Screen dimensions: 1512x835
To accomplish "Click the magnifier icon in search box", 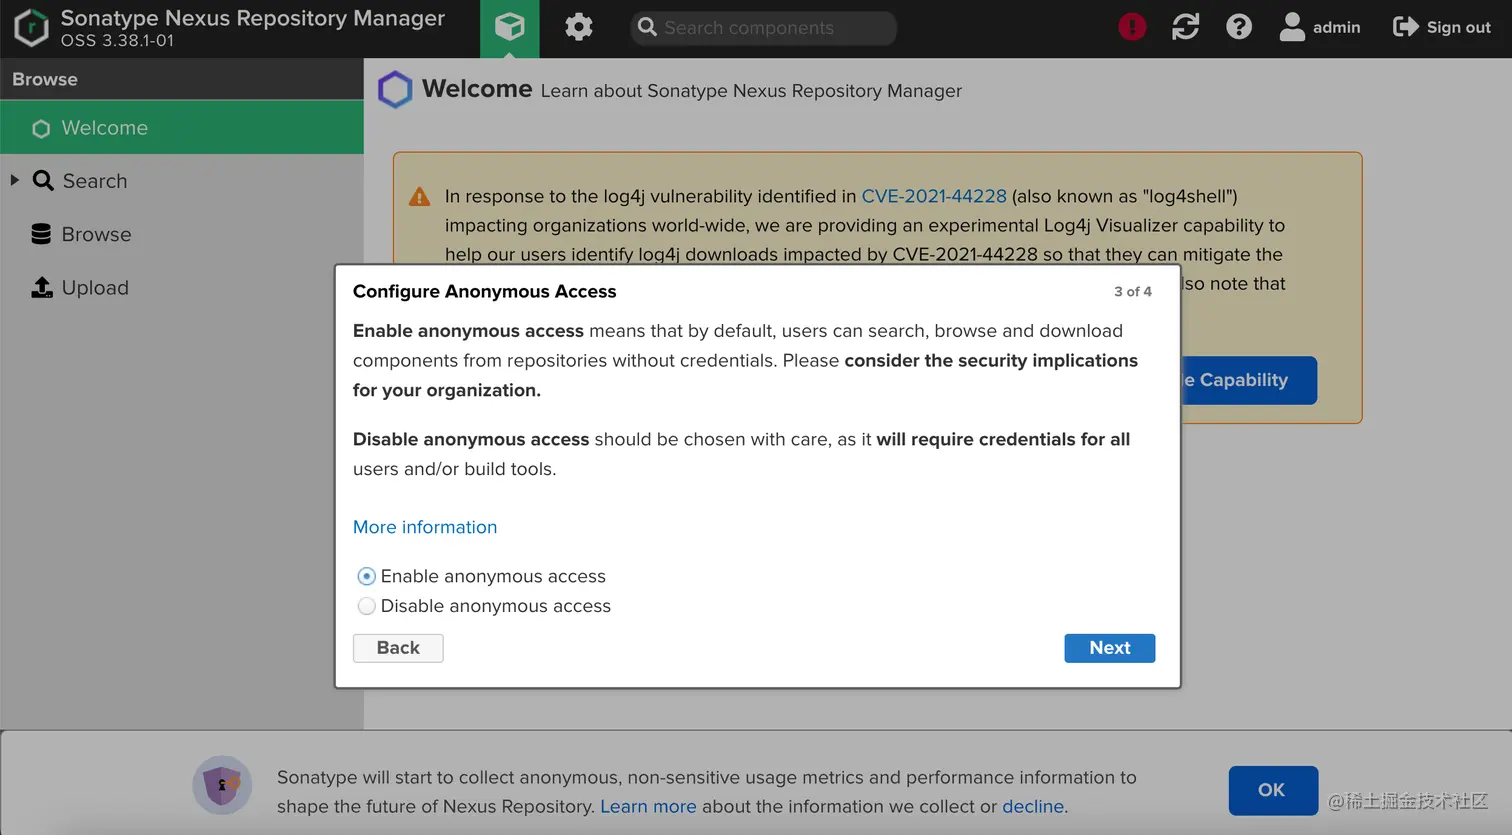I will coord(647,27).
